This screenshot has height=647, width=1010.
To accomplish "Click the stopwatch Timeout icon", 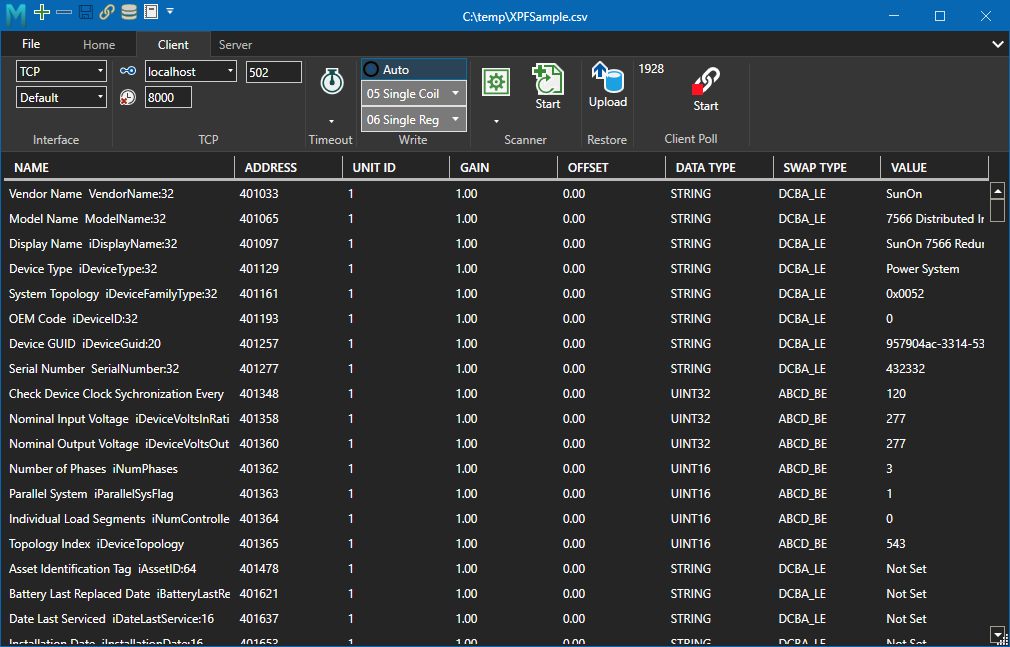I will tap(332, 82).
